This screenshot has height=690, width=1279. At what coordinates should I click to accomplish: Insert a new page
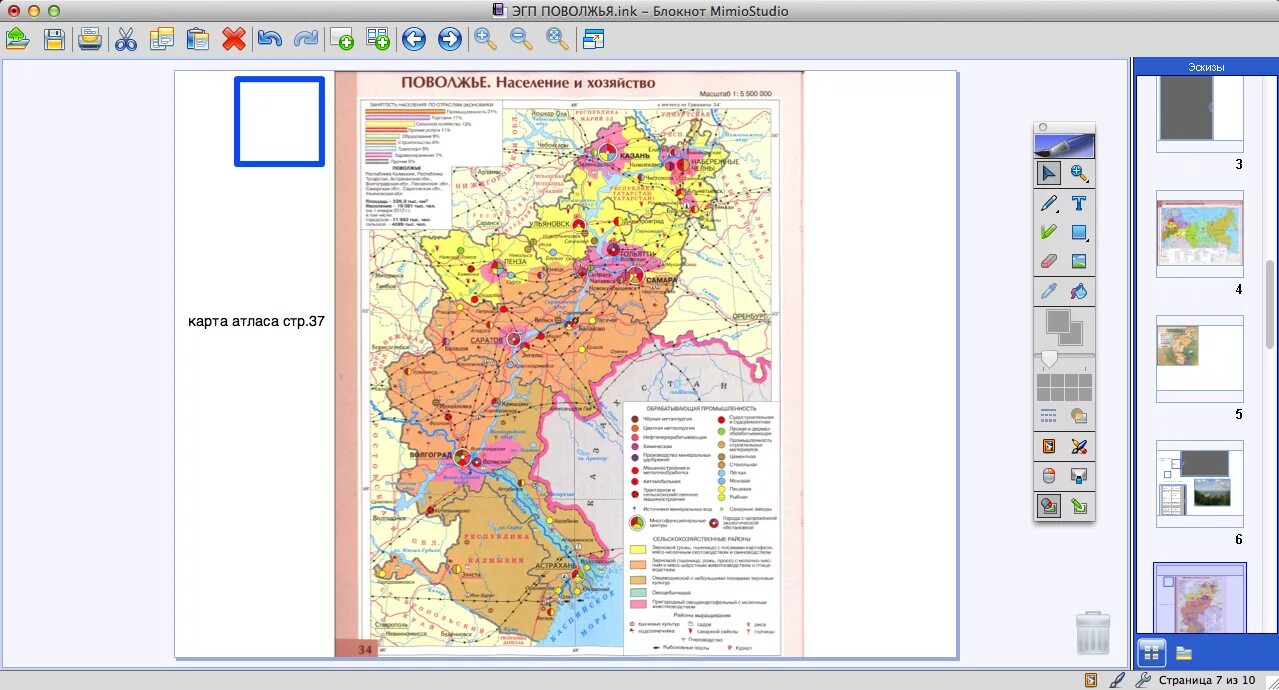pos(342,39)
